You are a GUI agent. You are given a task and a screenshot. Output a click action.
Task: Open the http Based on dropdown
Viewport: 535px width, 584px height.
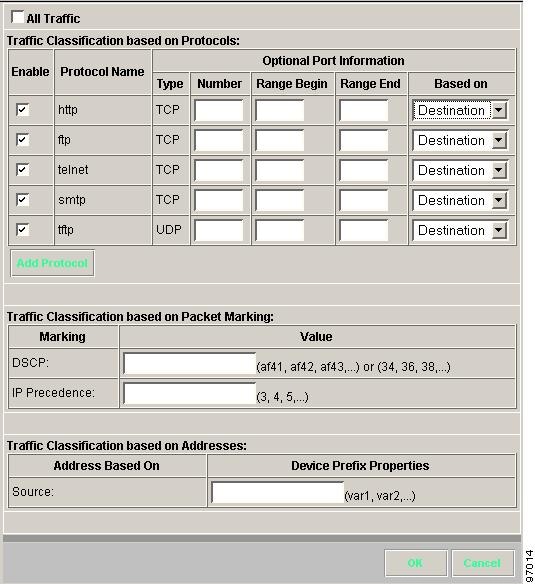click(460, 110)
